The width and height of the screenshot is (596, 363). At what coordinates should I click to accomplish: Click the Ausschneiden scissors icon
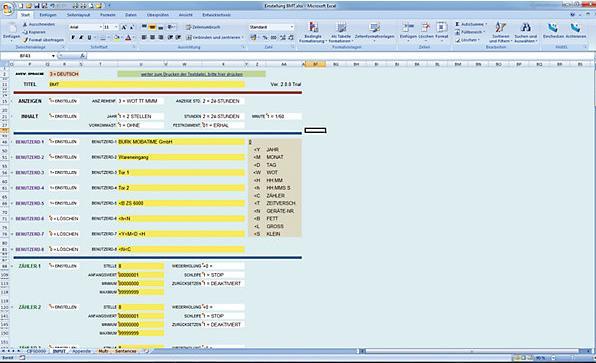pos(25,24)
